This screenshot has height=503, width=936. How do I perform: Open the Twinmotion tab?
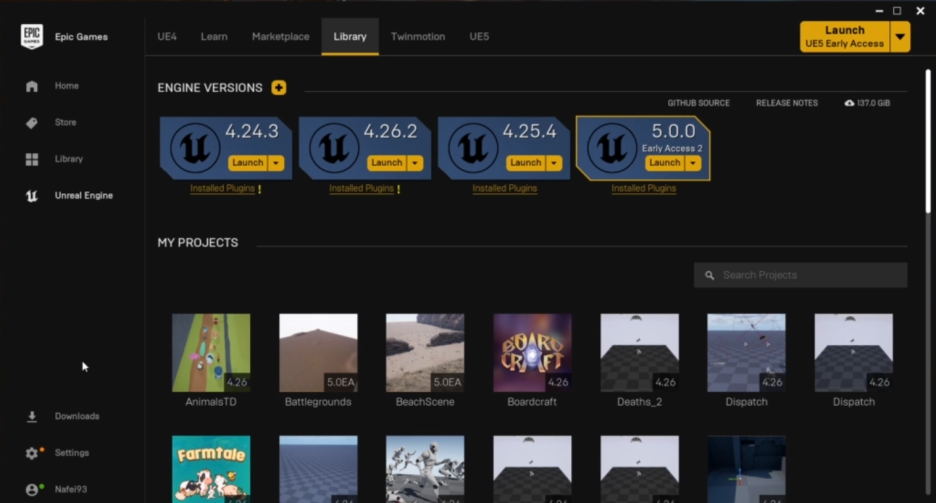point(418,36)
